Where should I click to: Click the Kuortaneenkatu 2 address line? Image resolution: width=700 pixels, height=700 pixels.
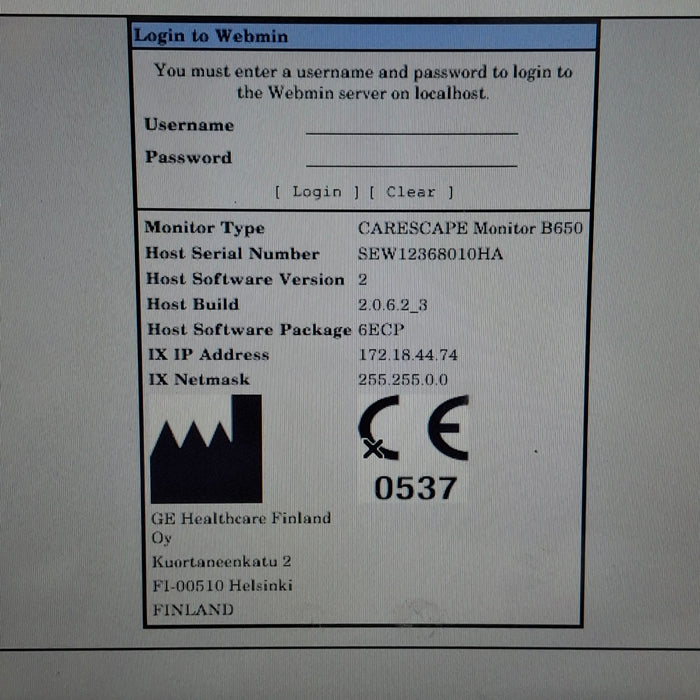pos(221,562)
